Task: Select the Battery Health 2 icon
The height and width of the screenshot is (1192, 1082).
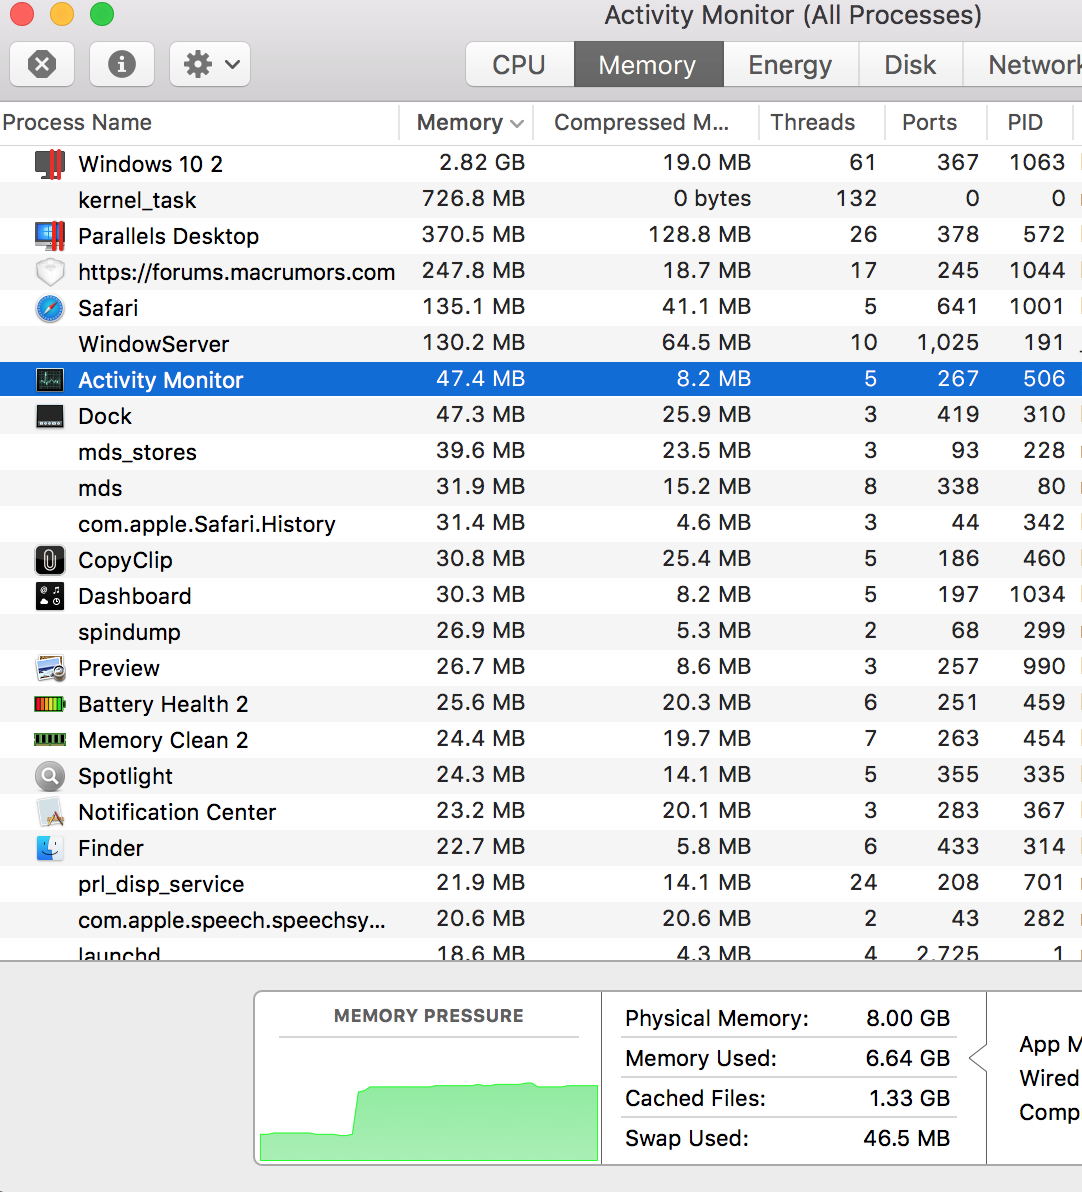Action: click(x=49, y=704)
